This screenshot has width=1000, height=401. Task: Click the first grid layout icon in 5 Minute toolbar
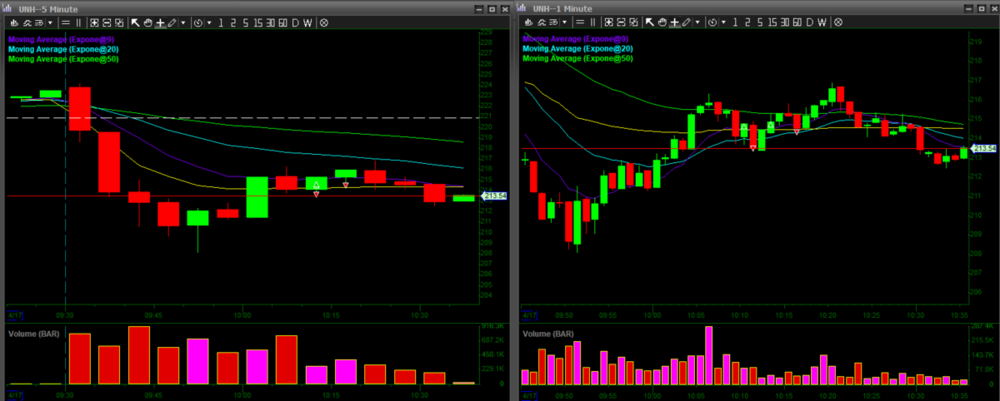click(x=94, y=22)
